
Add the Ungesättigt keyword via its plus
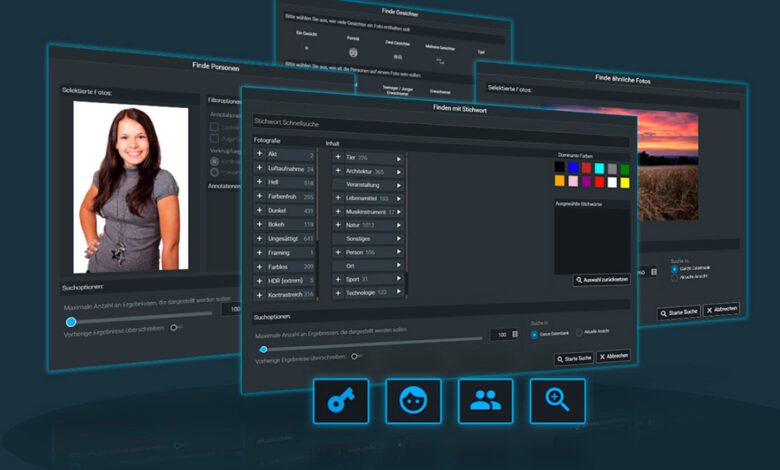point(259,239)
